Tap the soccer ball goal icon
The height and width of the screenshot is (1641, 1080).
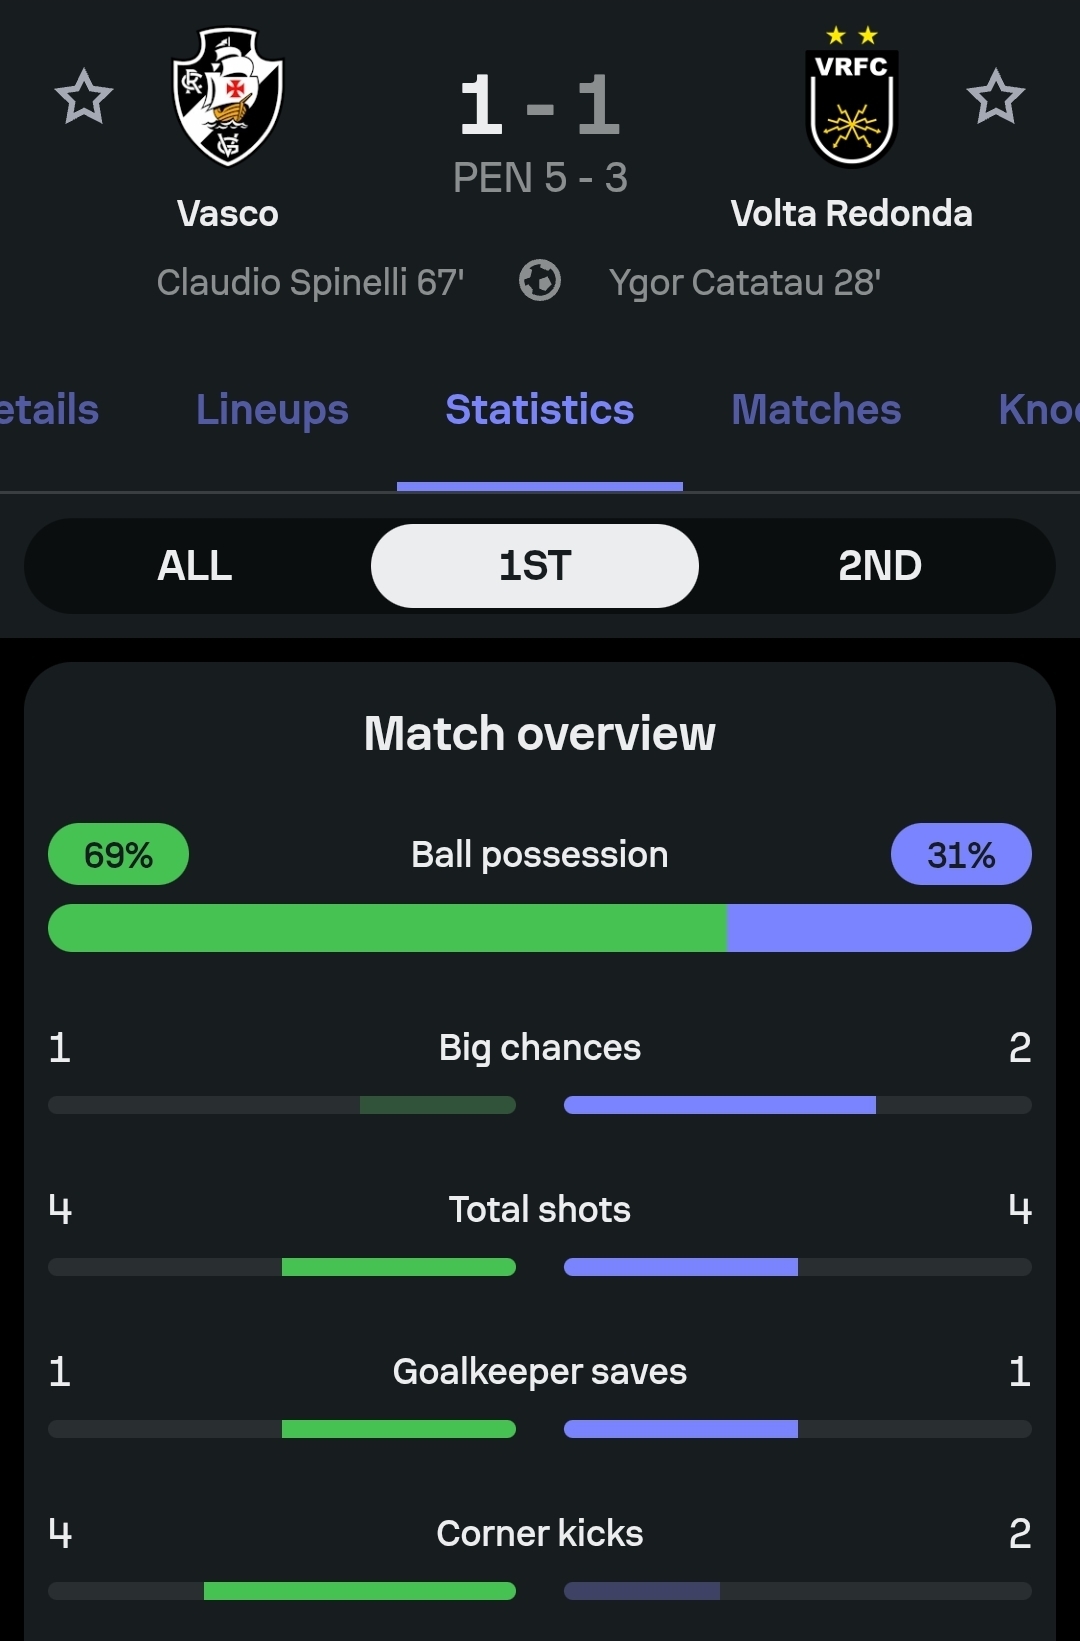tap(540, 281)
